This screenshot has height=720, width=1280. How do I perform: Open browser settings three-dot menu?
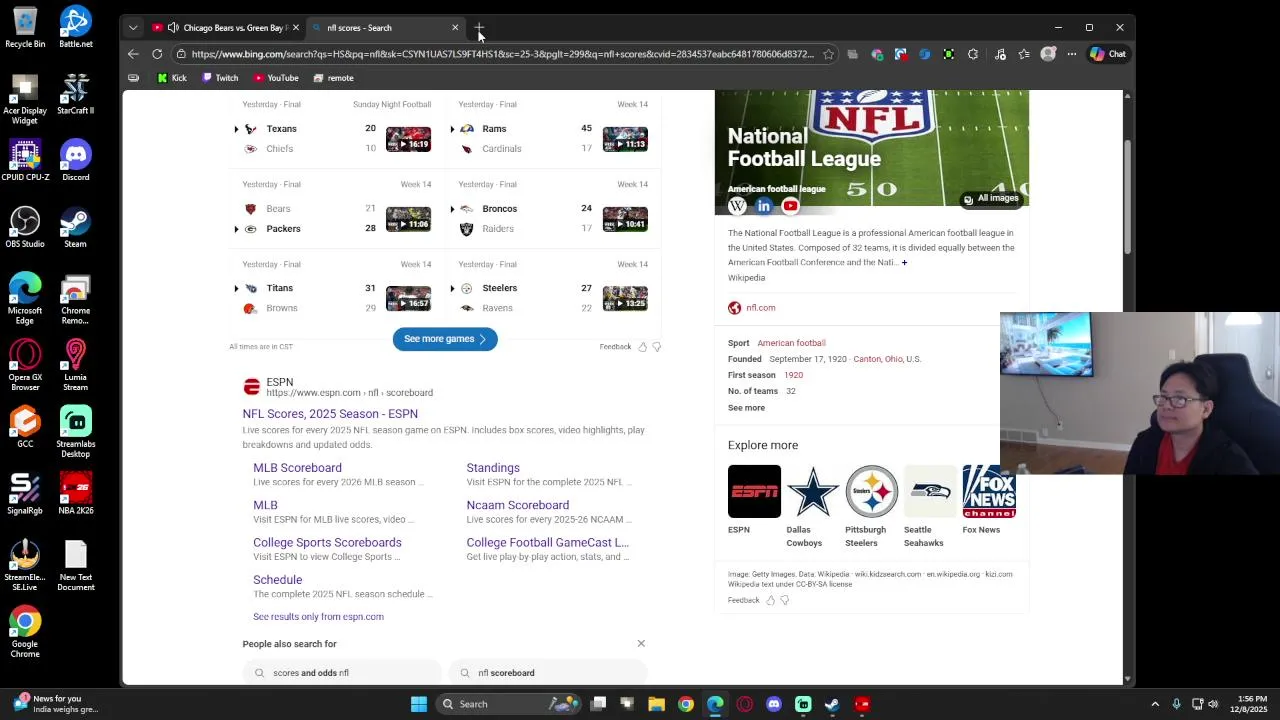(x=1072, y=54)
